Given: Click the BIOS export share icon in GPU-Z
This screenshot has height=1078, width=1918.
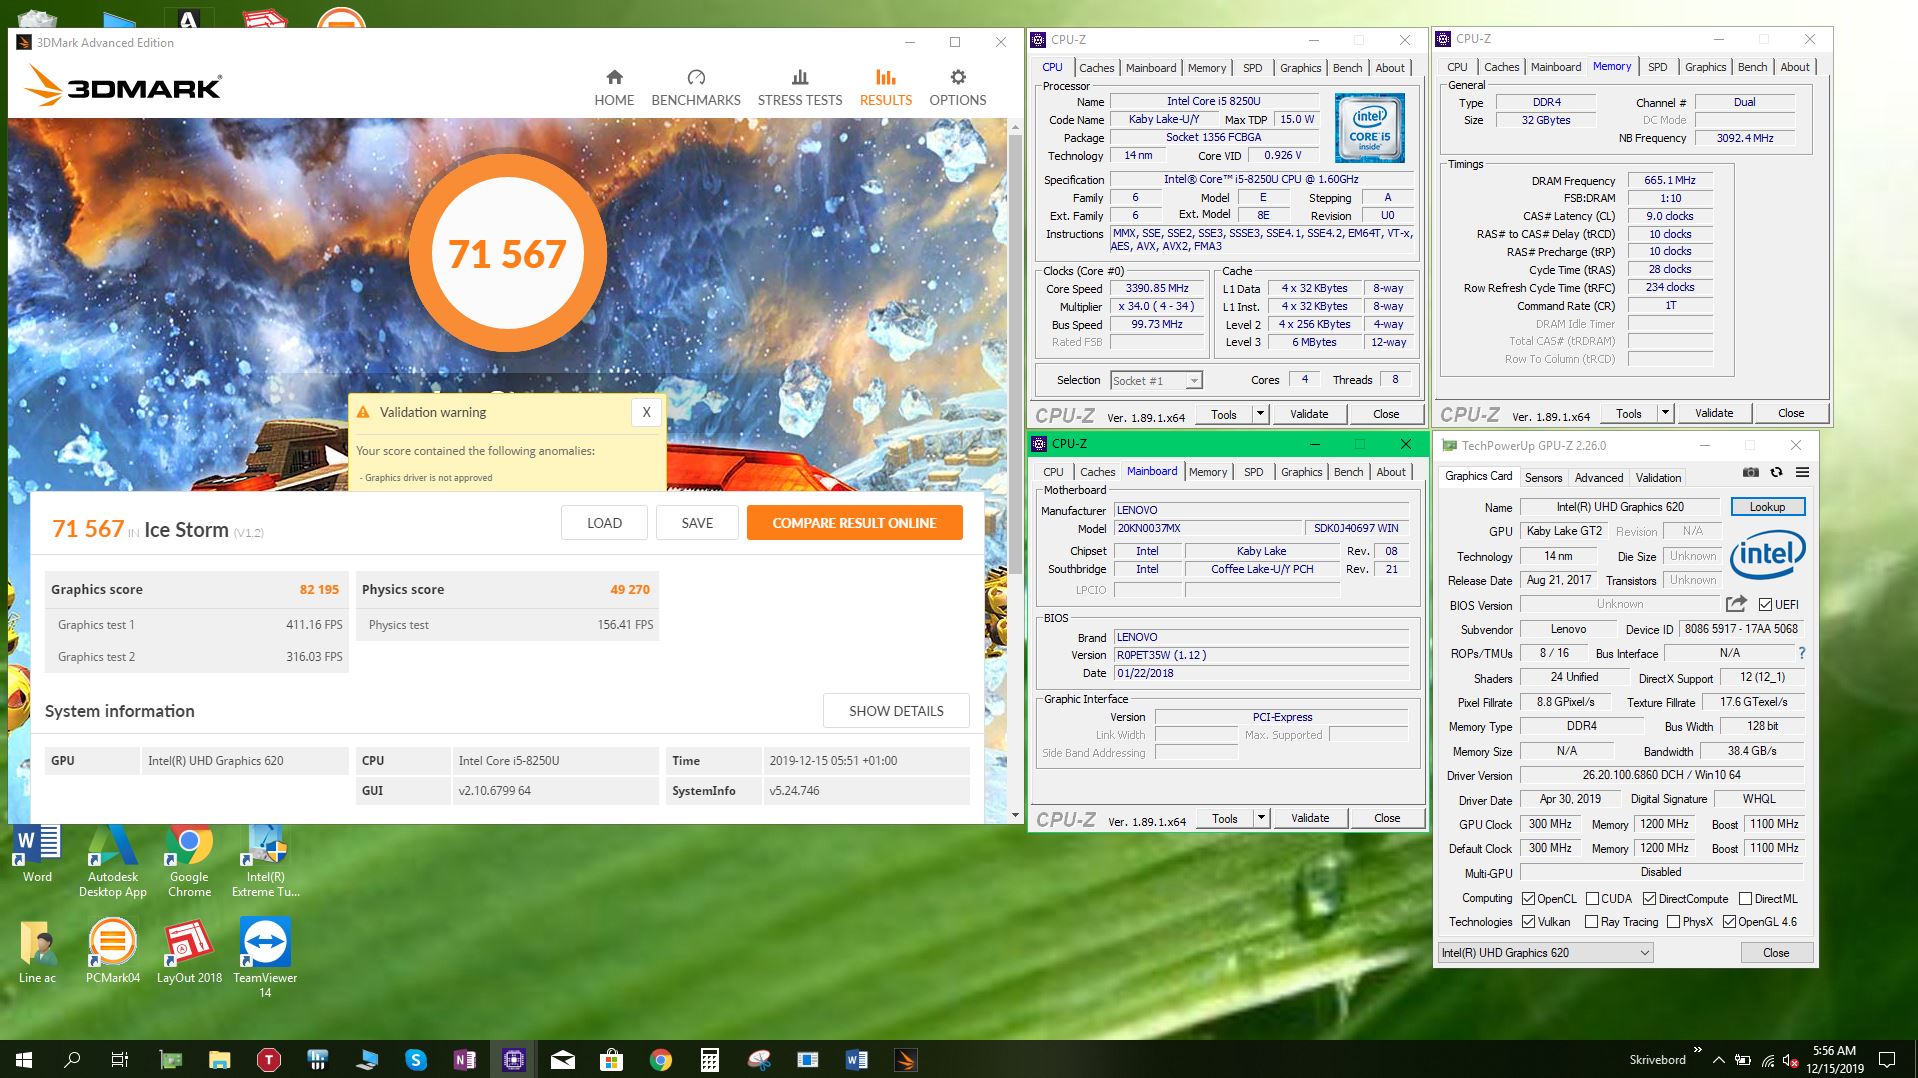Looking at the screenshot, I should tap(1736, 604).
